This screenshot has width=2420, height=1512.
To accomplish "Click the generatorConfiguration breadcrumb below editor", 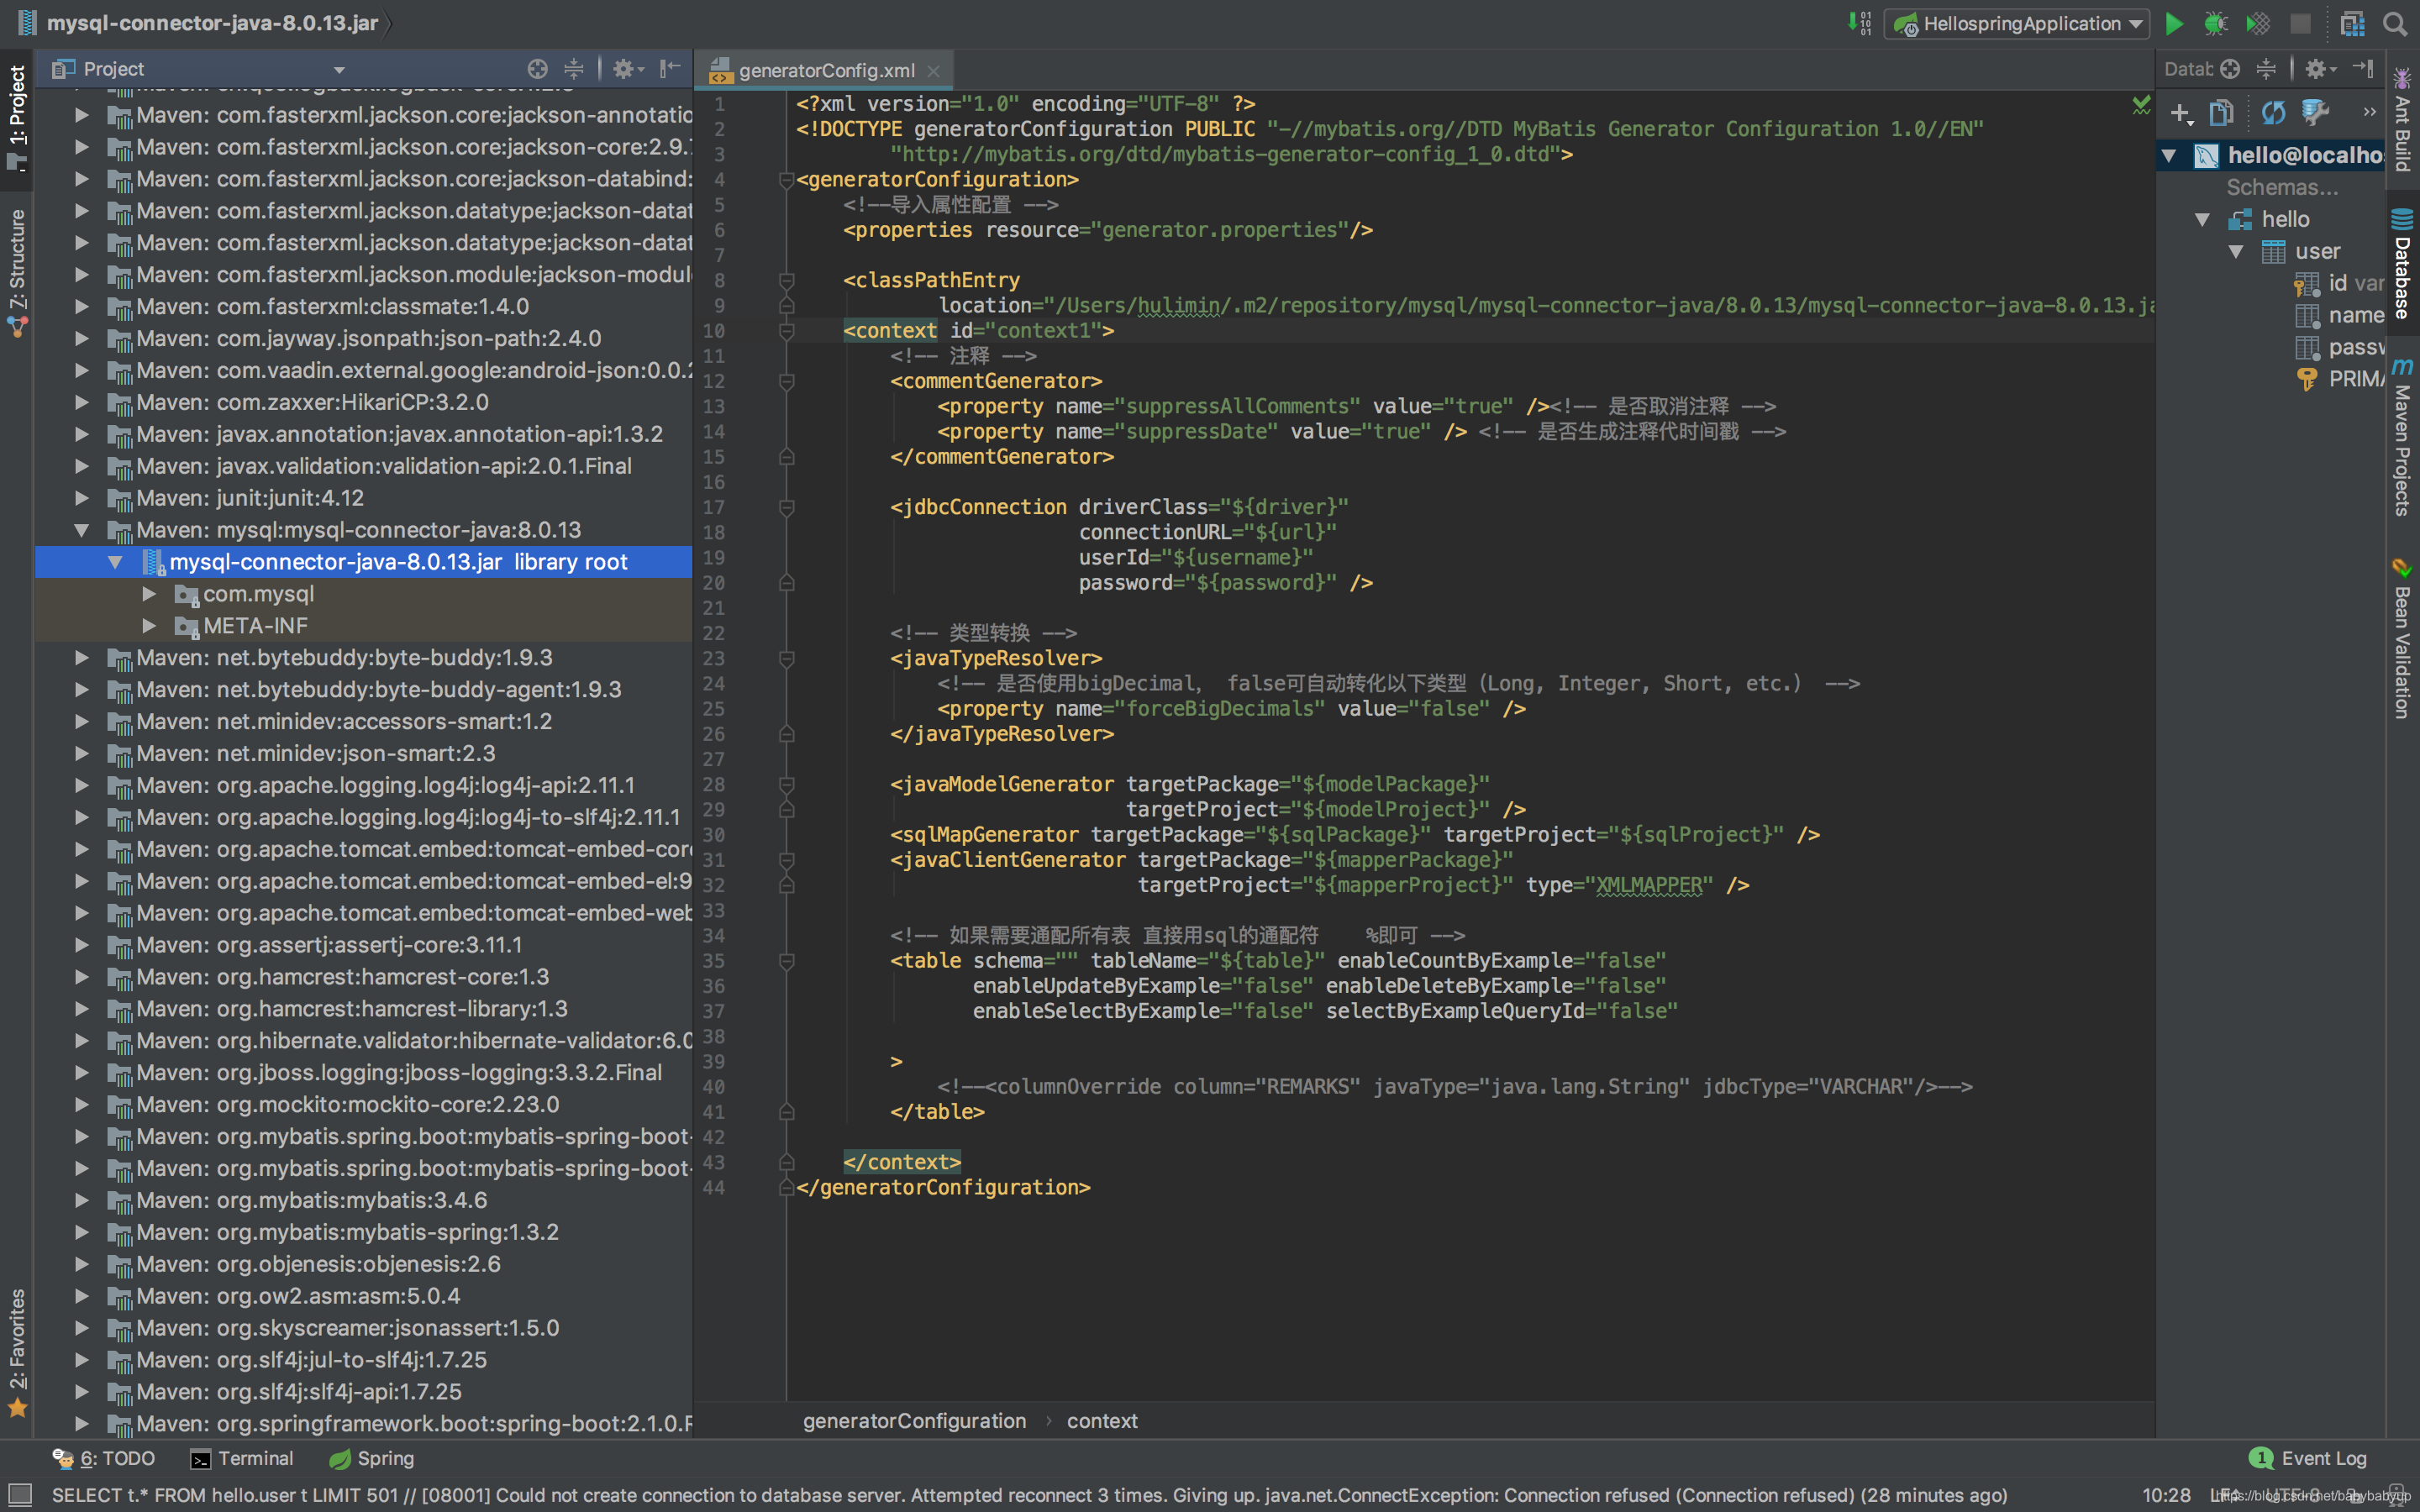I will [x=914, y=1421].
